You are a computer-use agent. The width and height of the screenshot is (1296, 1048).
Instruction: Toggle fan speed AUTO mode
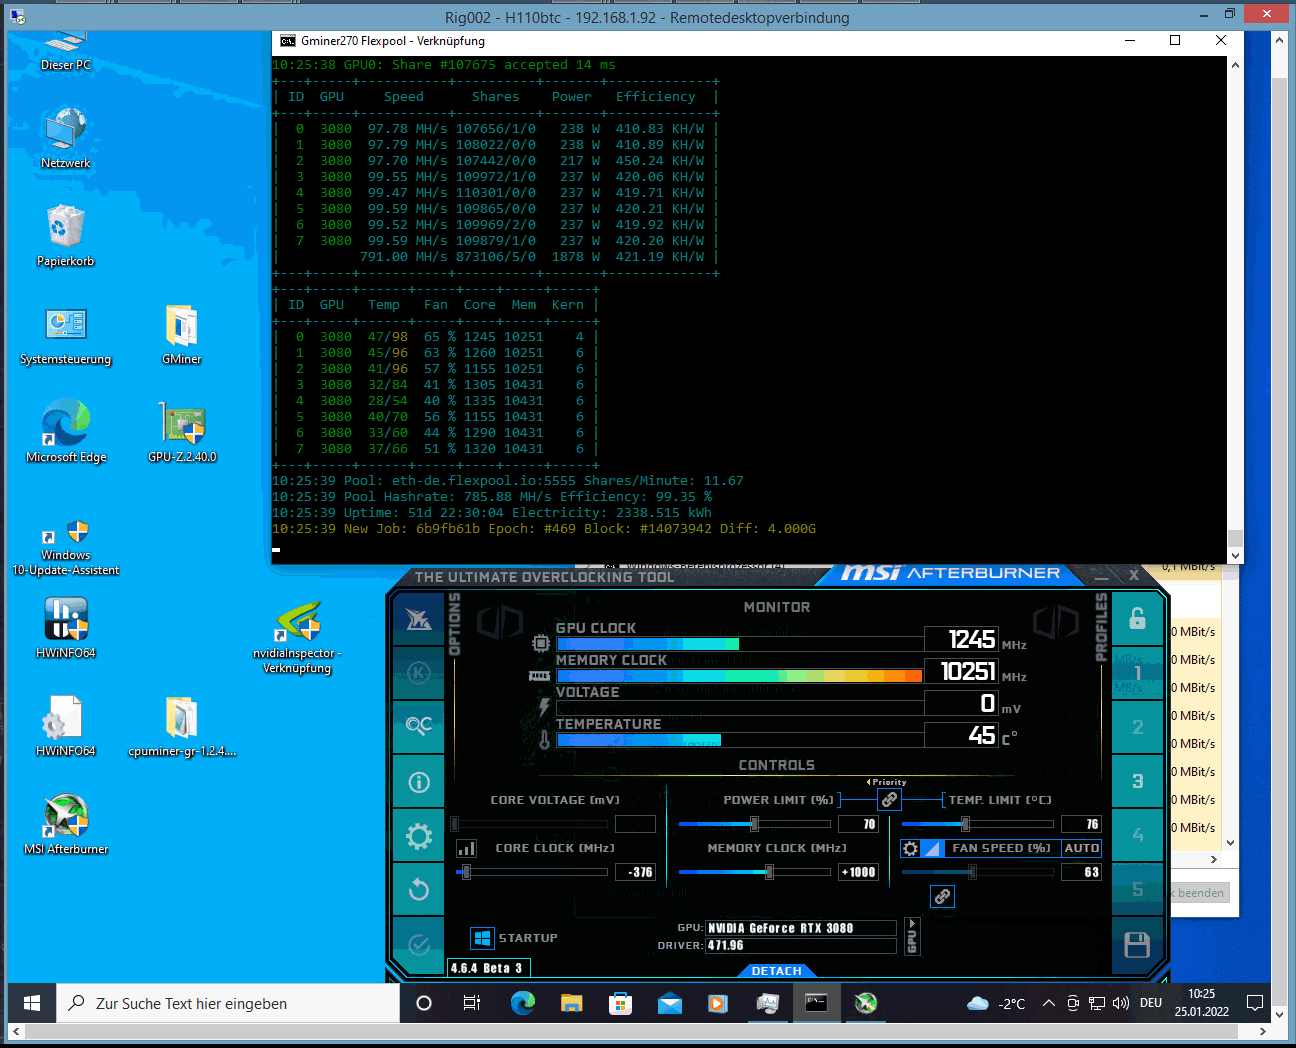click(1081, 848)
